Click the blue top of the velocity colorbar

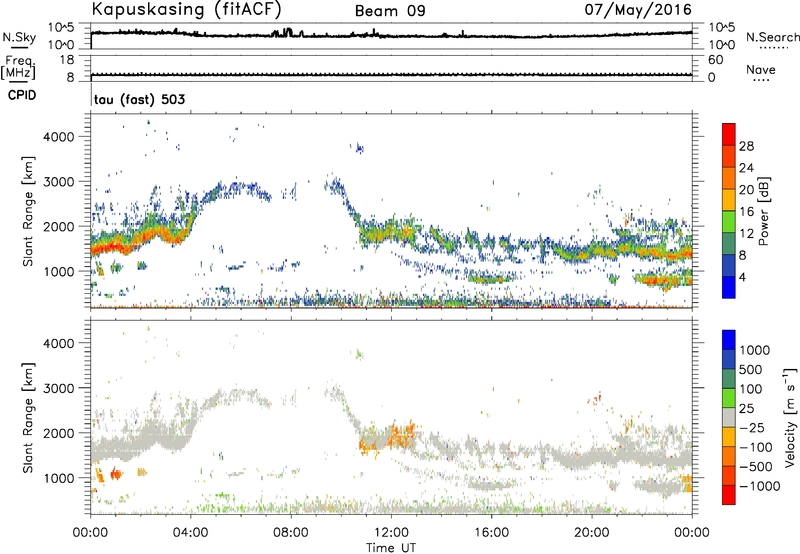729,340
